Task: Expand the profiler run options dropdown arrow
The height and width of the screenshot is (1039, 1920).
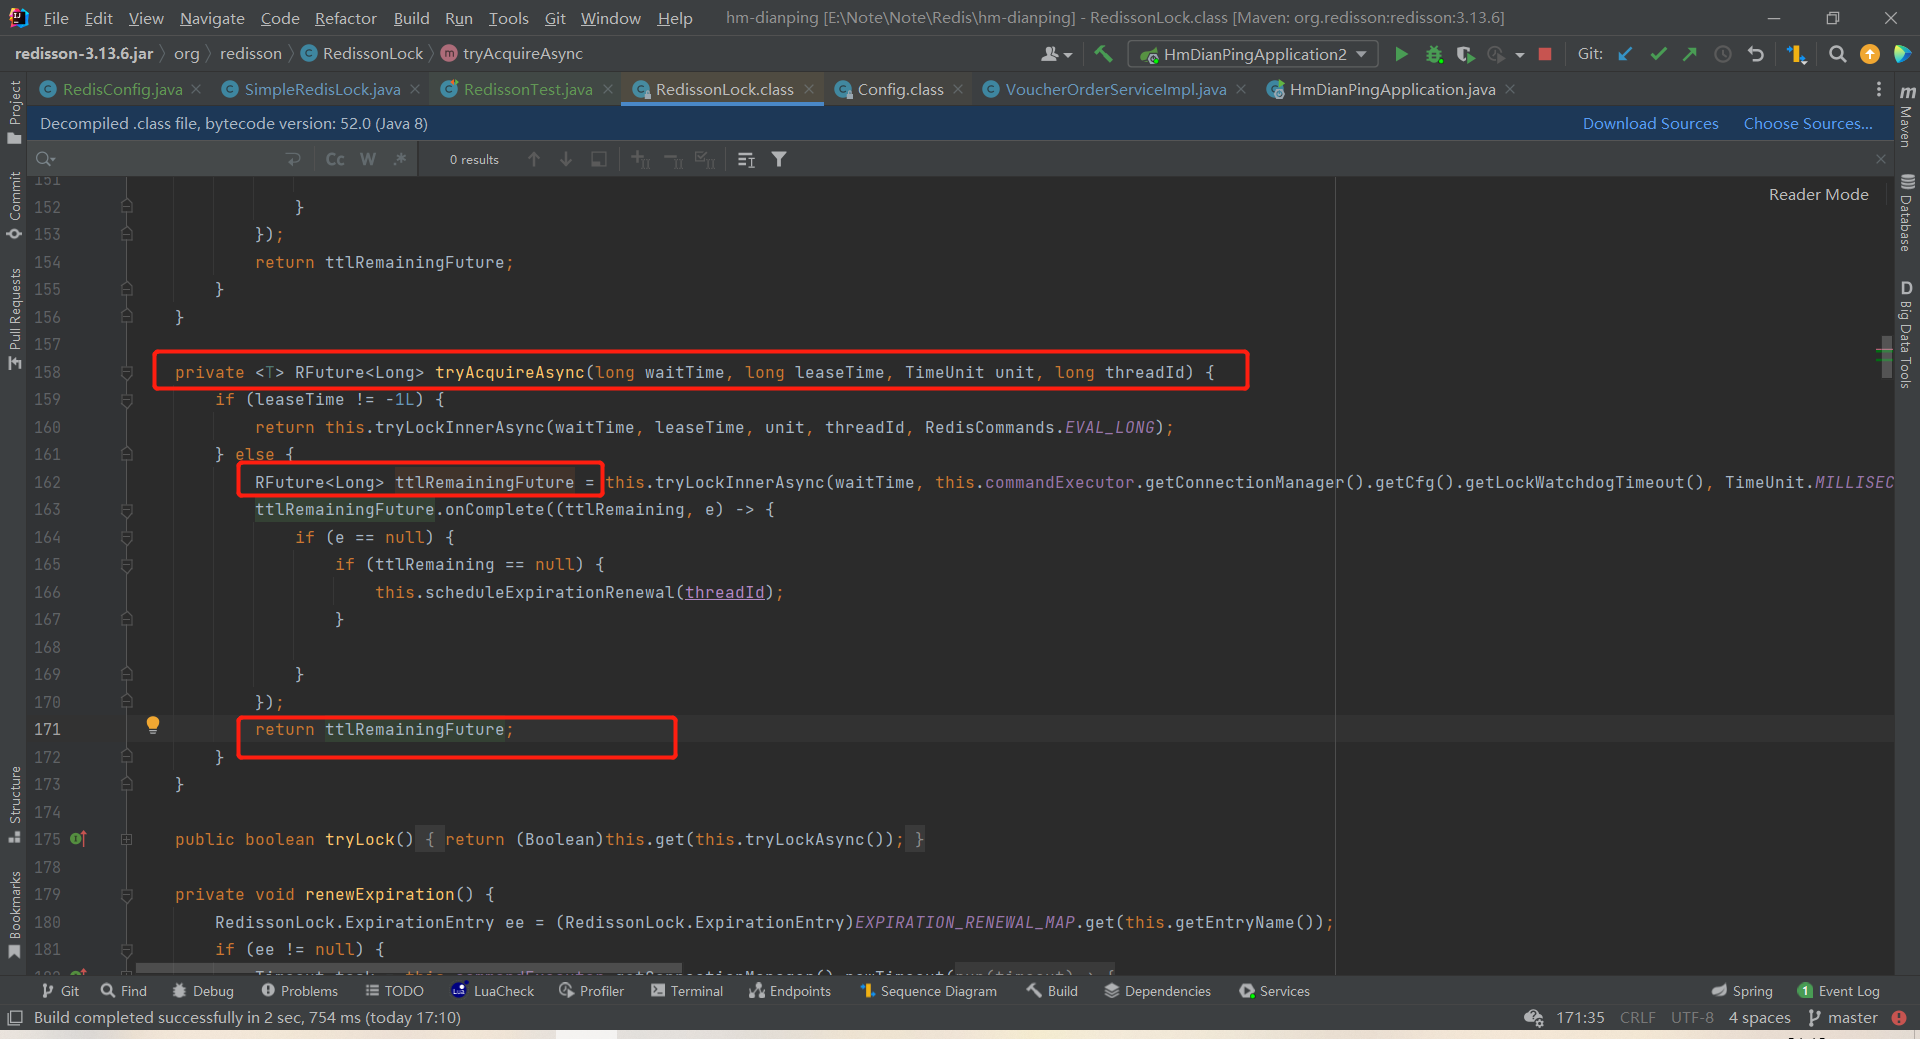Action: coord(1519,55)
